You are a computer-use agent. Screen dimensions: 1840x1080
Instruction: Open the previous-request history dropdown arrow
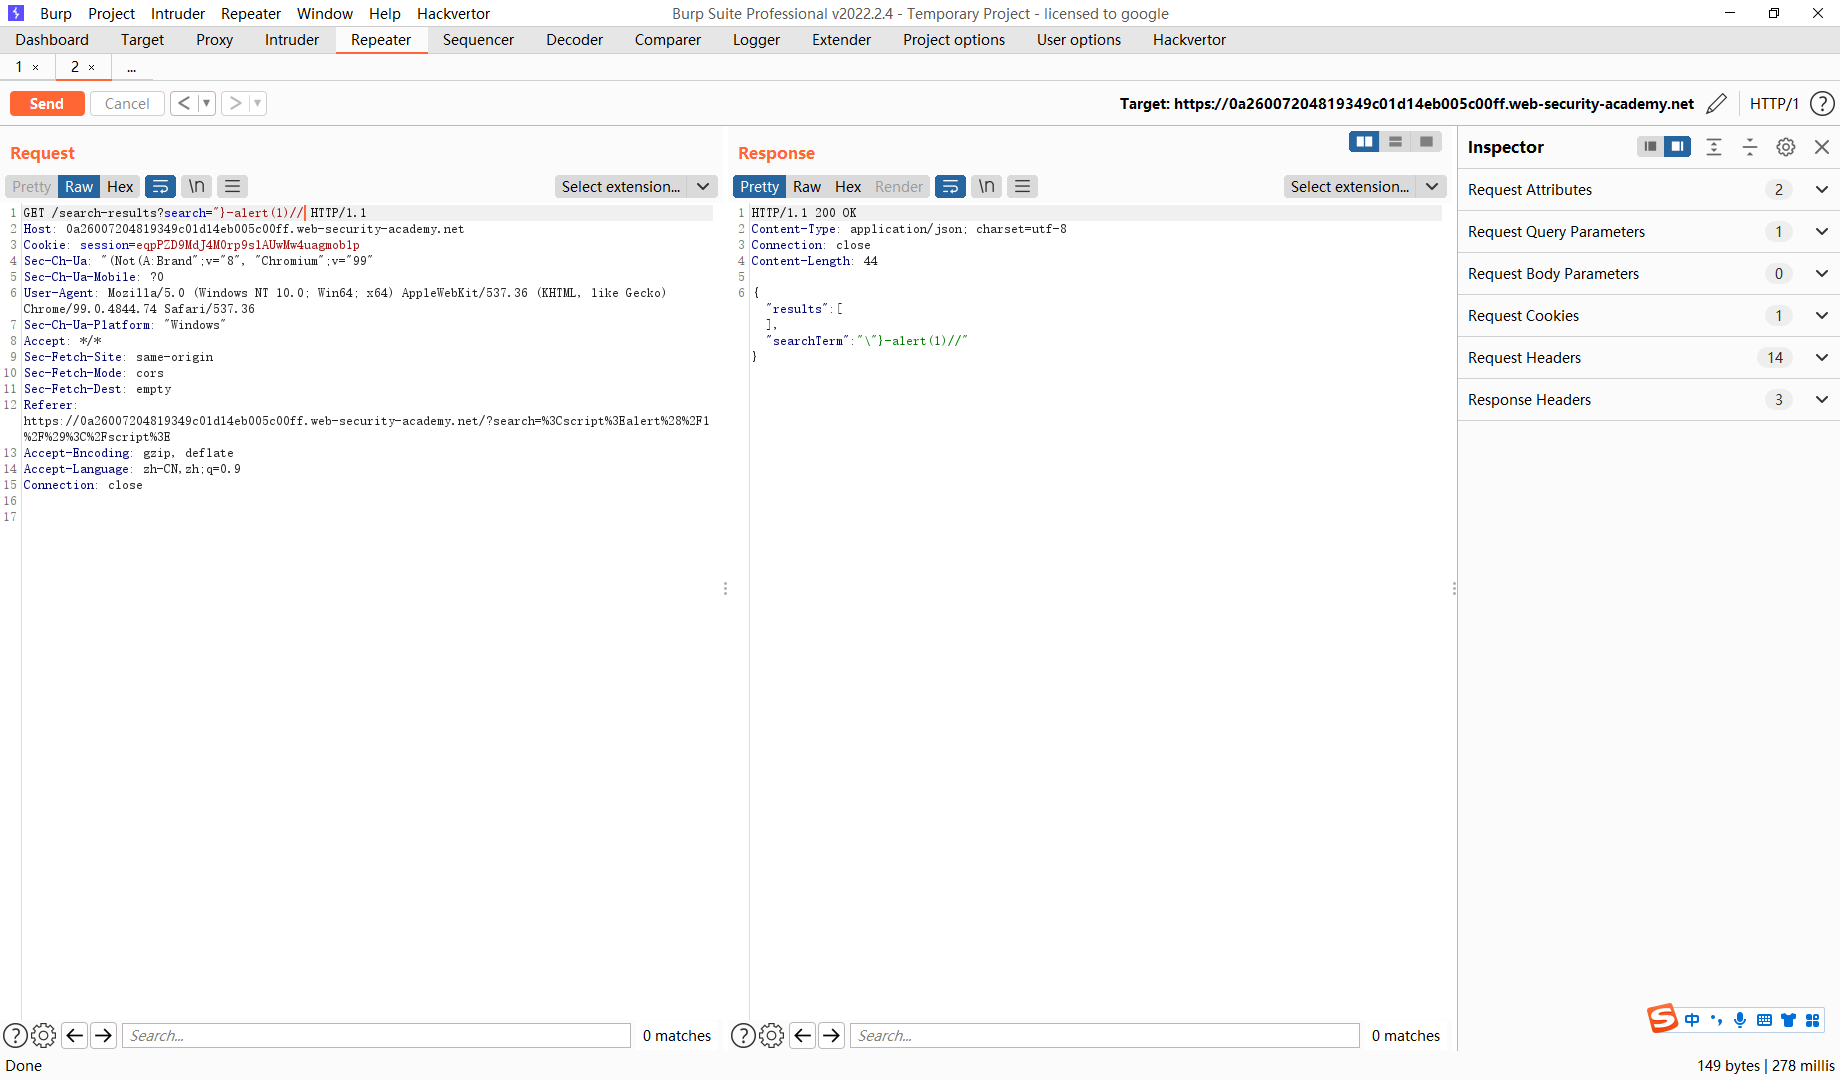[207, 103]
